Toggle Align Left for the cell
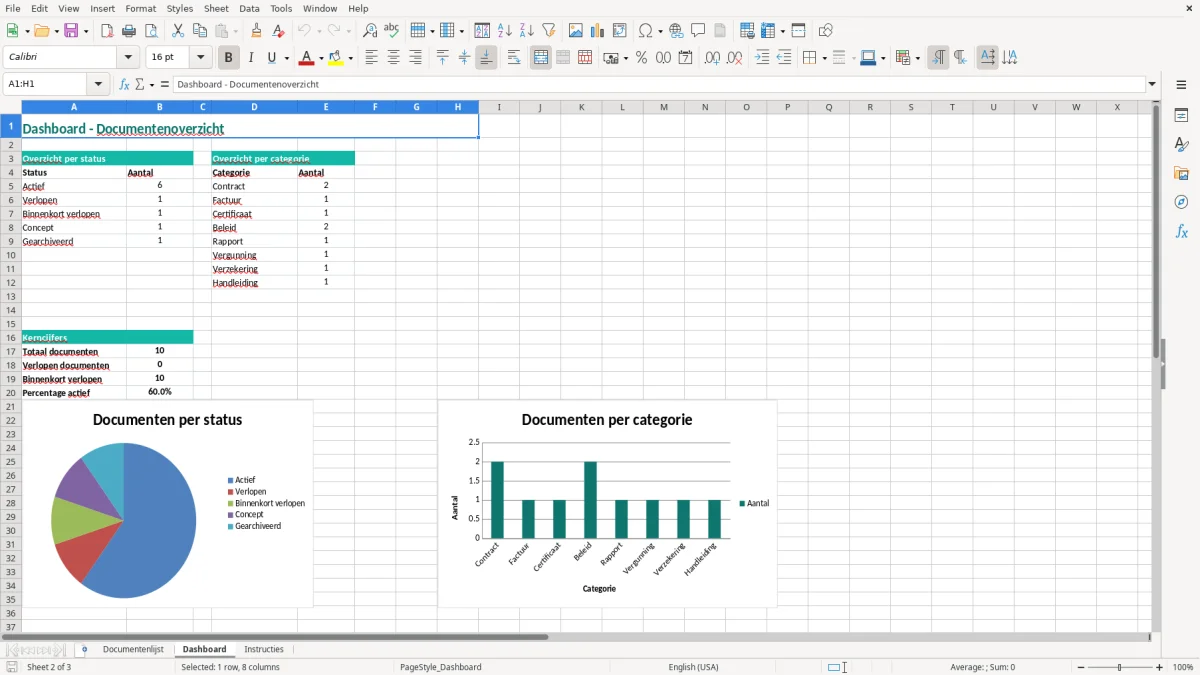 371,58
